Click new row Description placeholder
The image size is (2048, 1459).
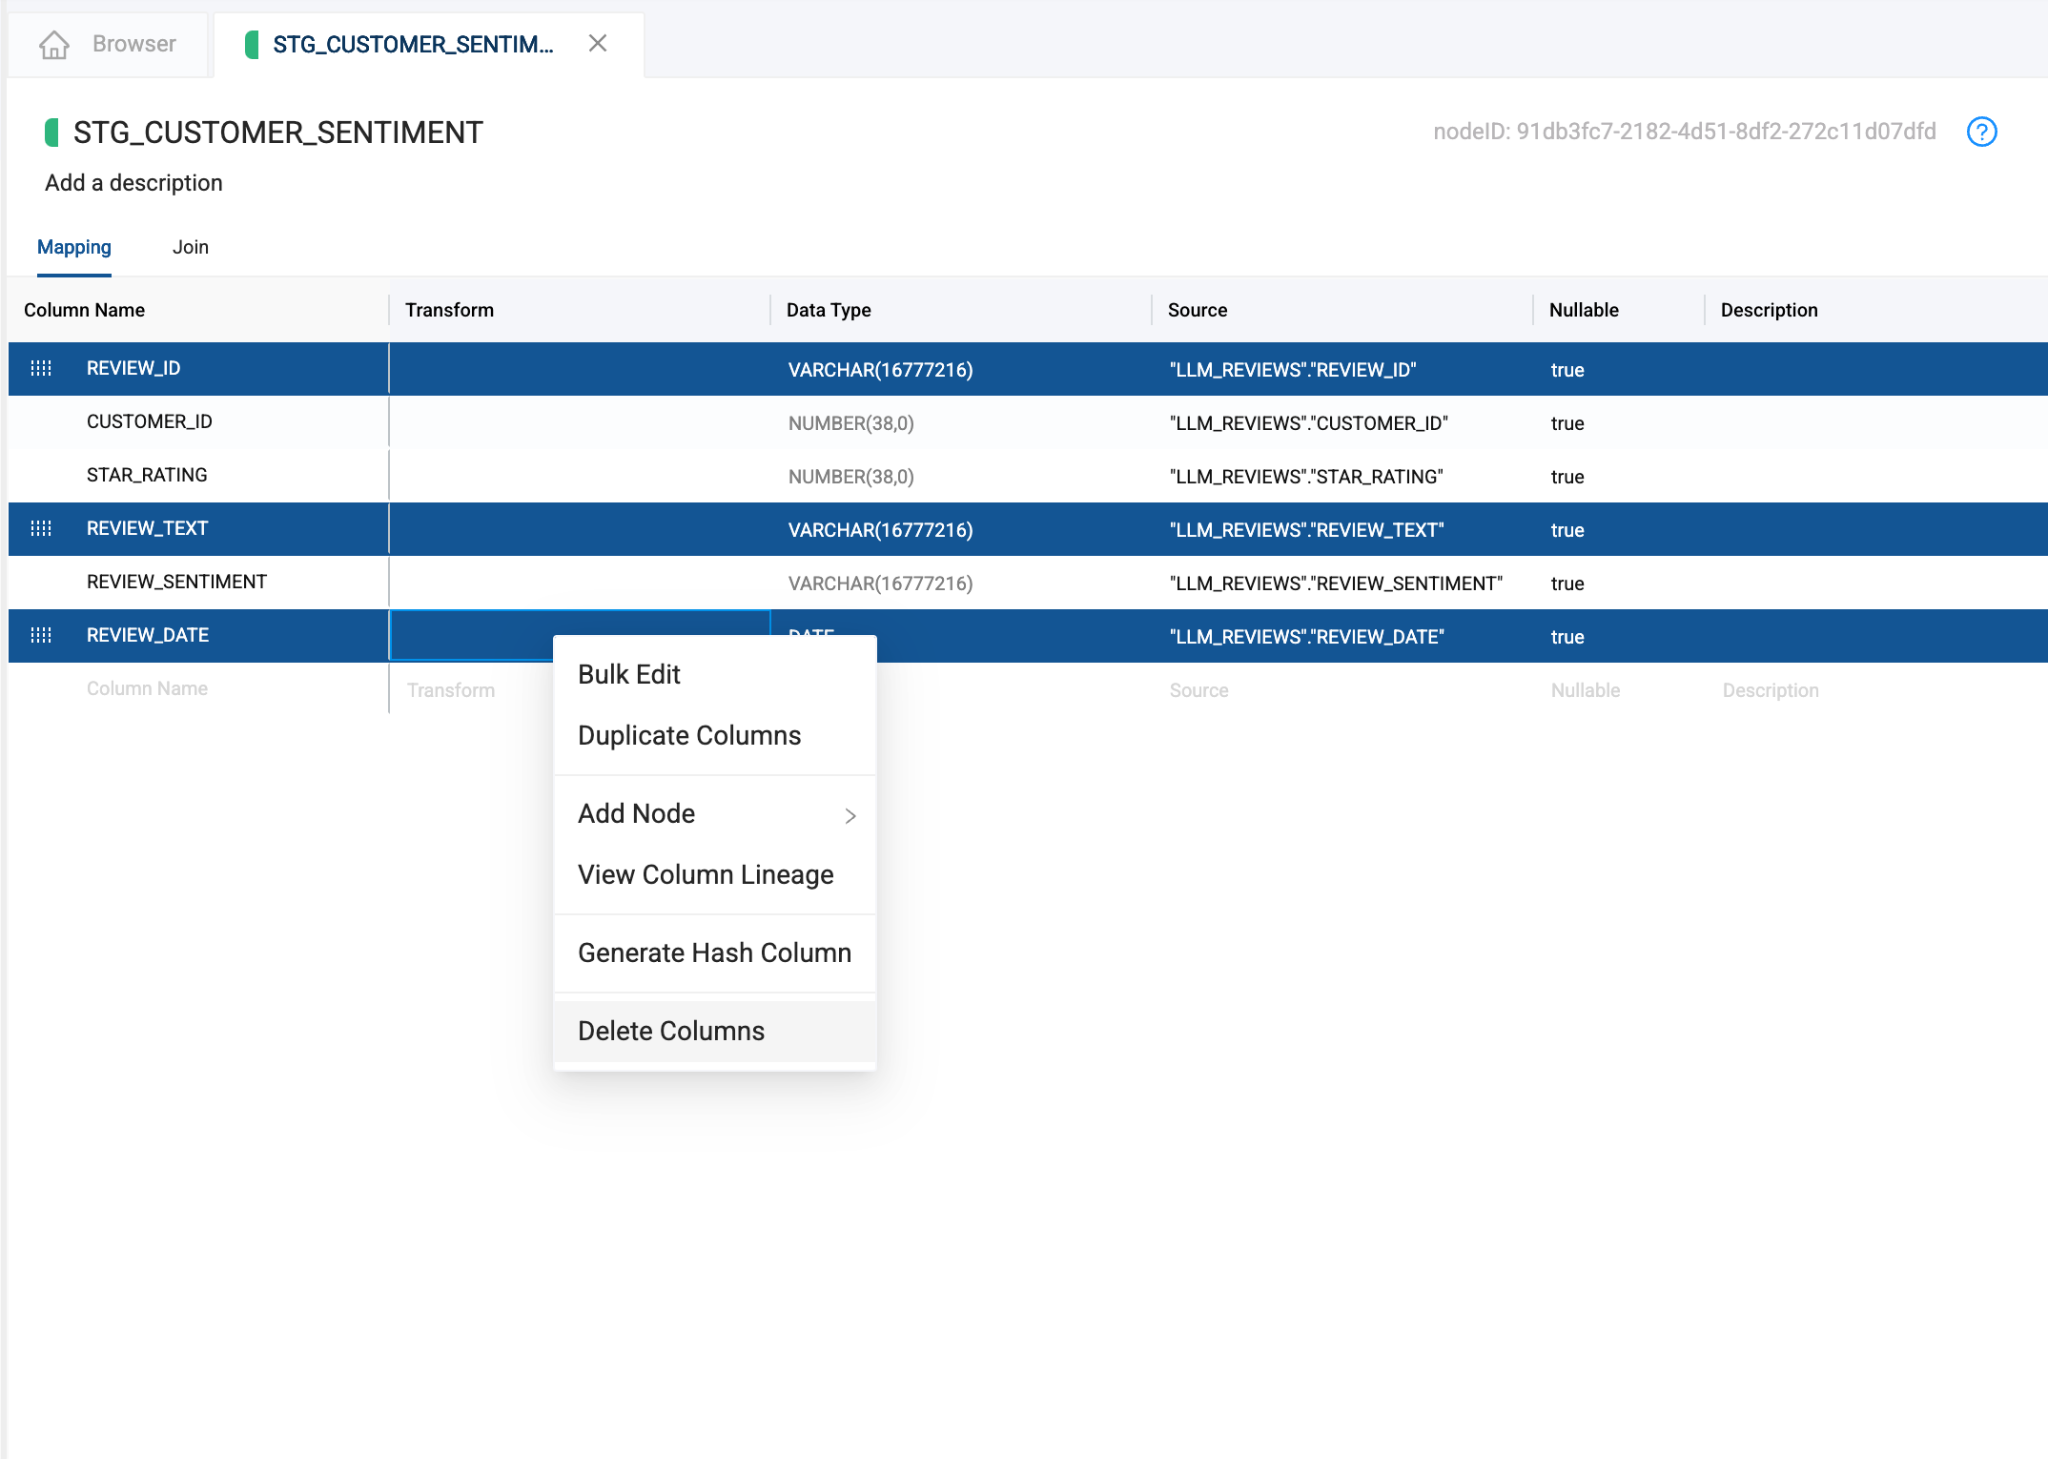click(1770, 690)
